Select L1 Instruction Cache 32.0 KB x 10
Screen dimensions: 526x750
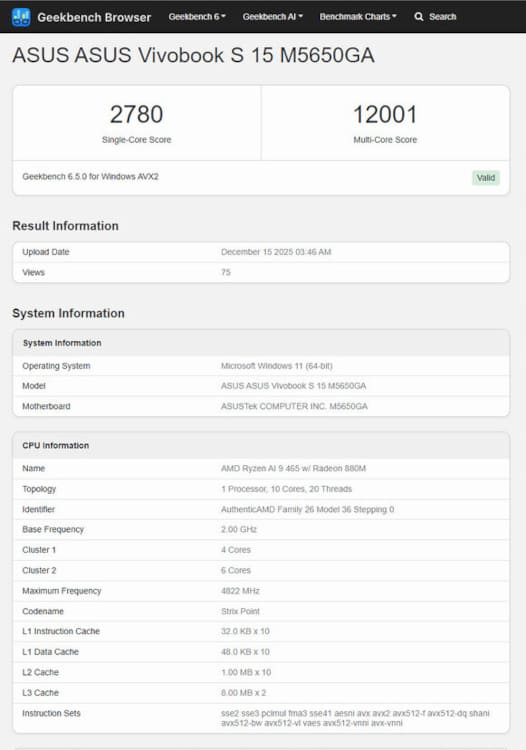point(245,631)
